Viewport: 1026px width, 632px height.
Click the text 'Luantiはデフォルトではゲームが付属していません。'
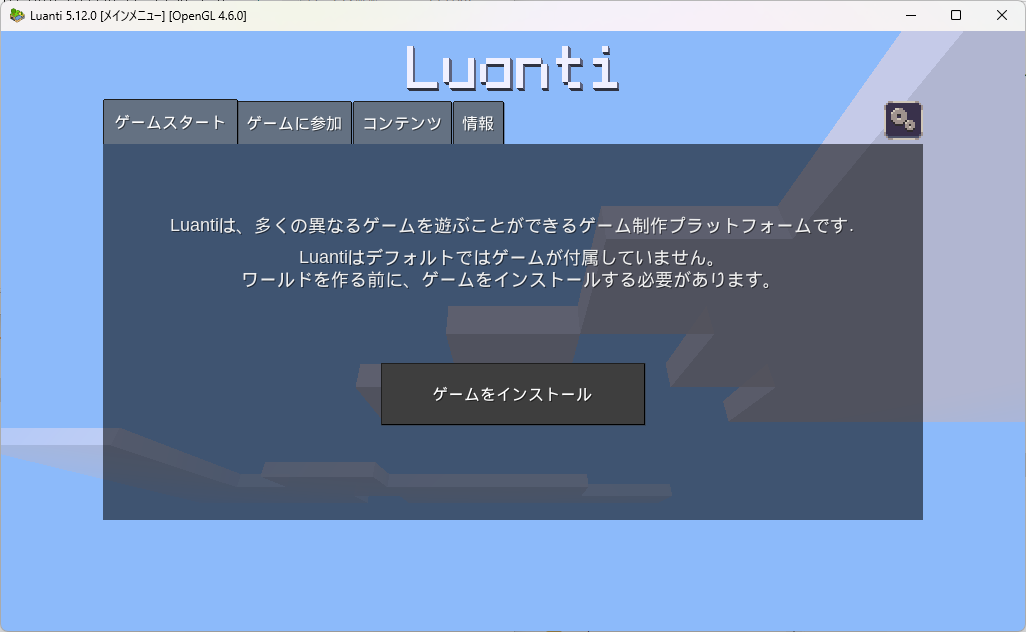tap(510, 257)
